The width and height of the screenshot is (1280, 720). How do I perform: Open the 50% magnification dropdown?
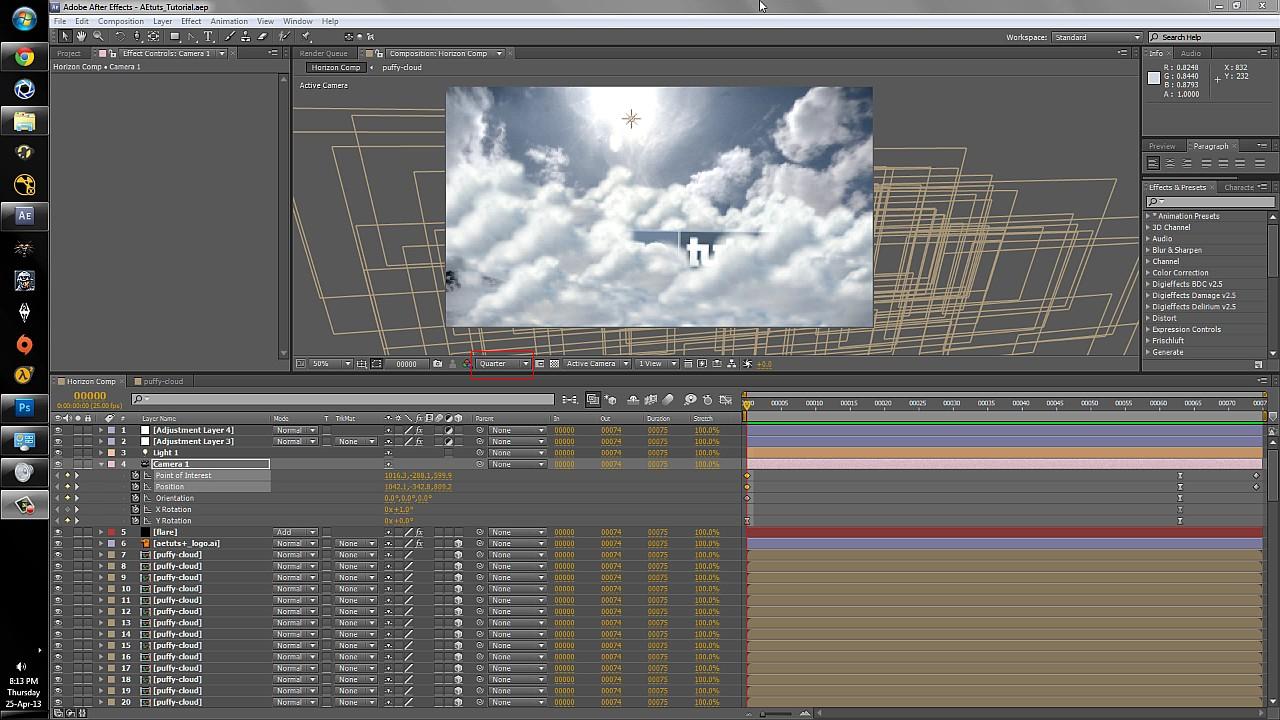coord(330,364)
